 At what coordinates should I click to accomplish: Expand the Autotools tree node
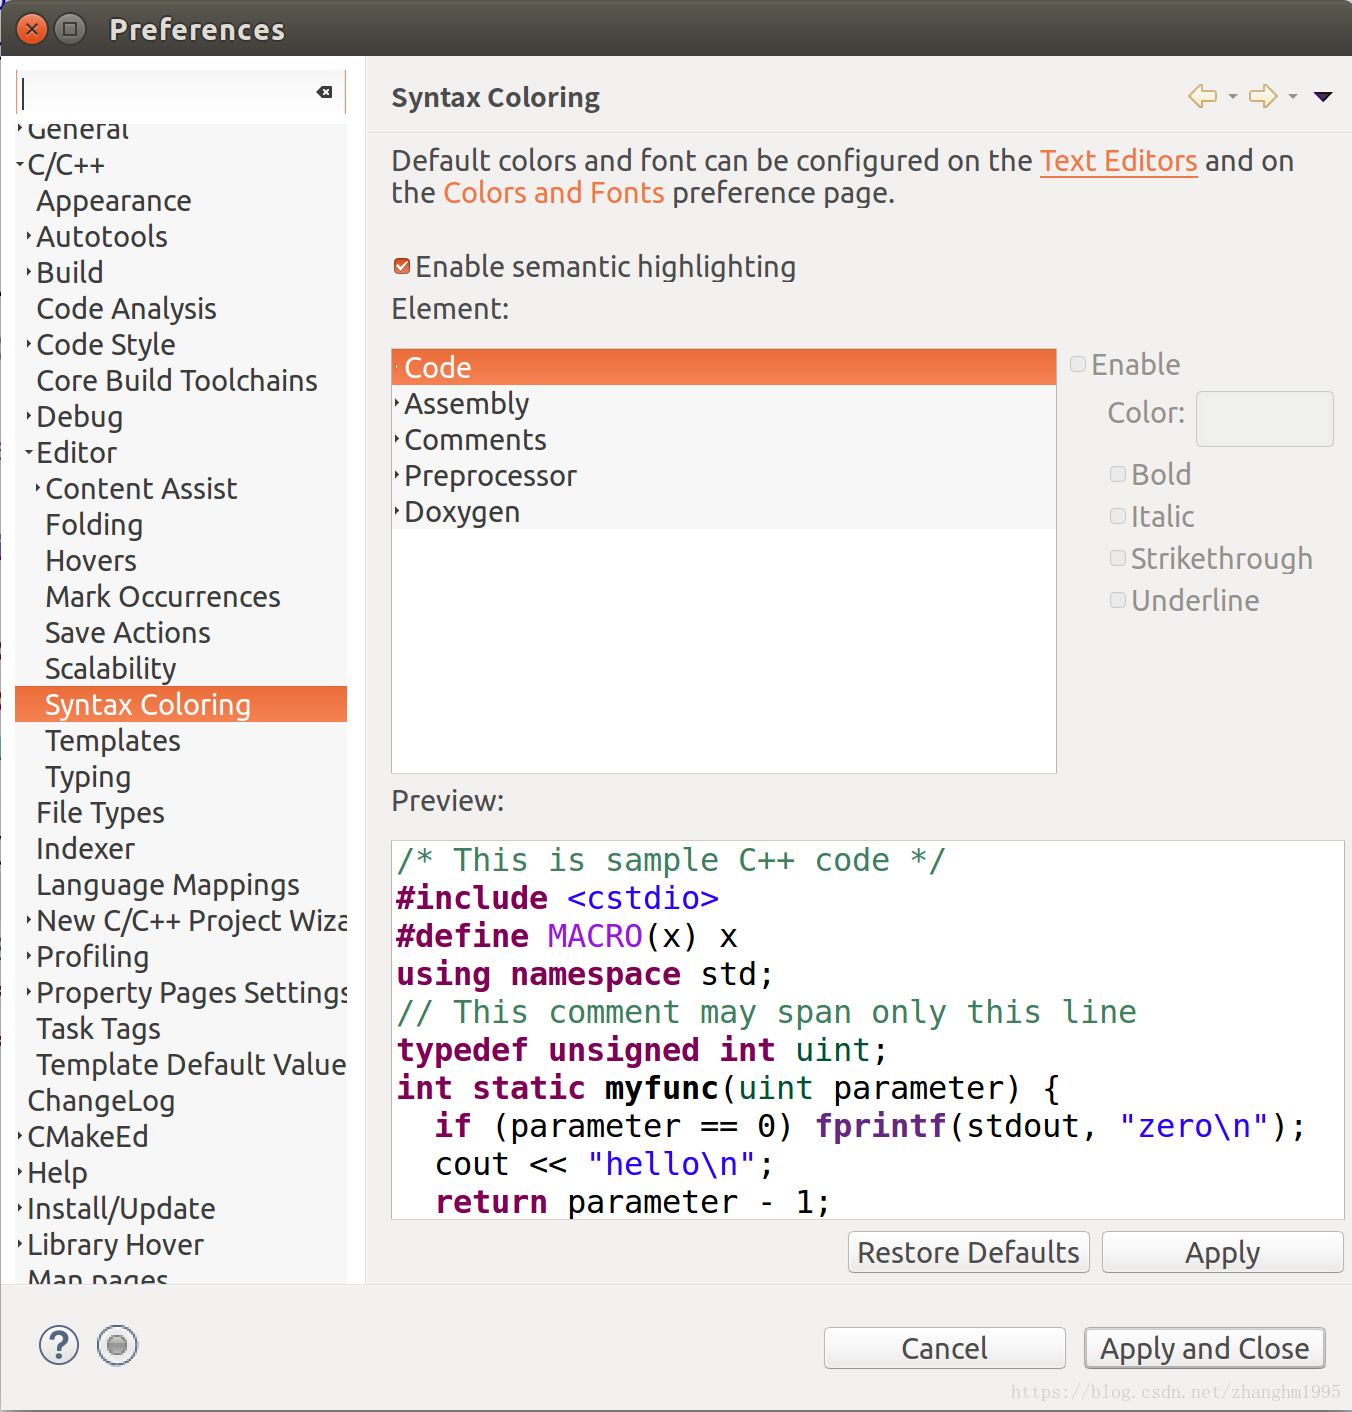coord(29,236)
